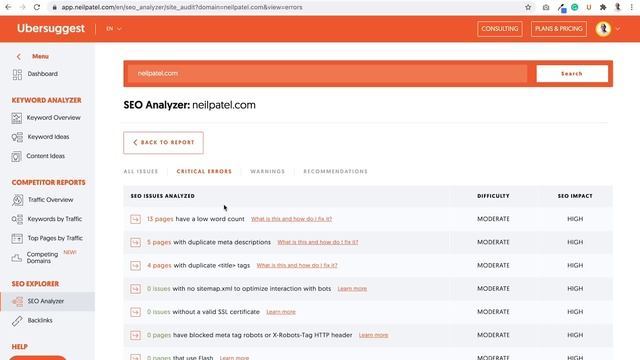Click the neilpatel.com domain search field
This screenshot has height=360, width=640.
tap(327, 73)
